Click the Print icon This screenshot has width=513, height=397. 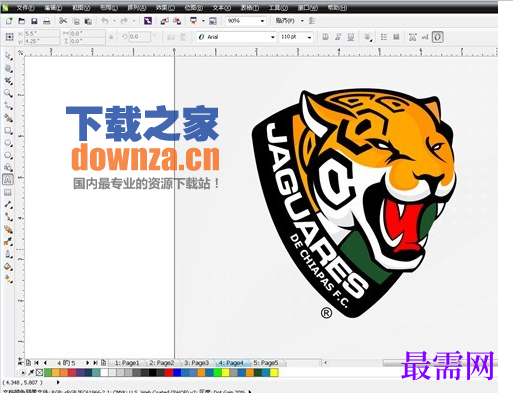(x=47, y=21)
